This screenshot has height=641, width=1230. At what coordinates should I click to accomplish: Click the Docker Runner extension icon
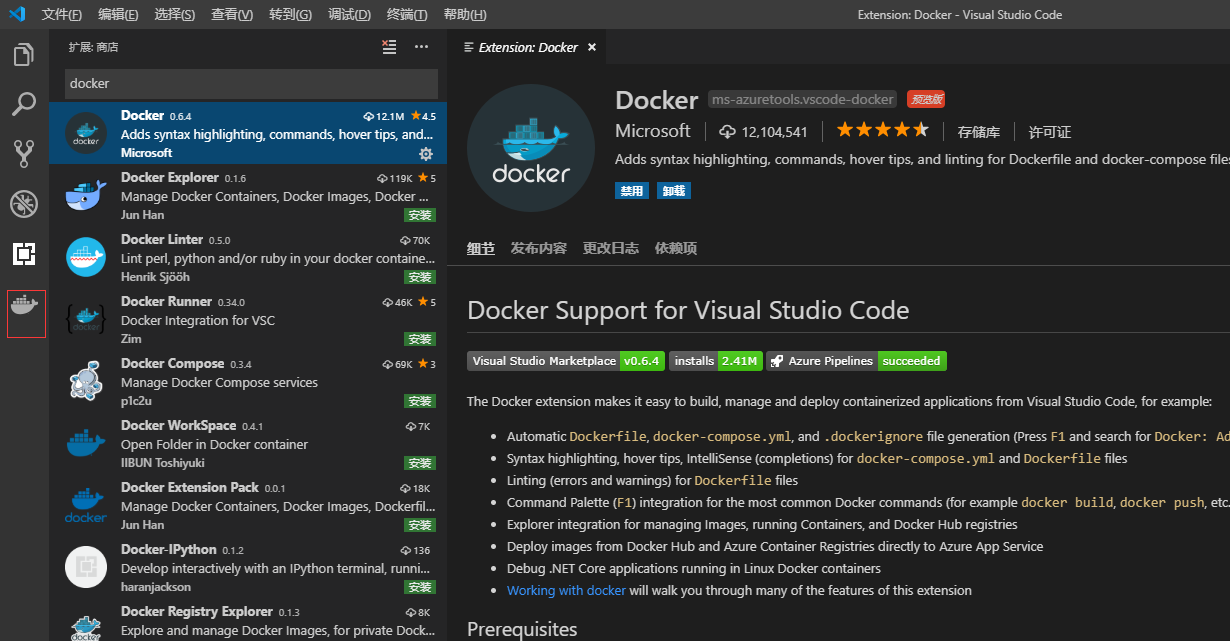pyautogui.click(x=86, y=319)
